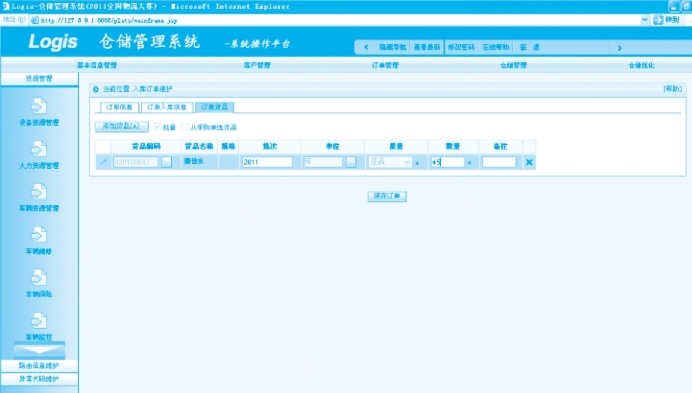The width and height of the screenshot is (692, 393).
Task: Open the 质量 quality dropdown
Action: point(390,162)
